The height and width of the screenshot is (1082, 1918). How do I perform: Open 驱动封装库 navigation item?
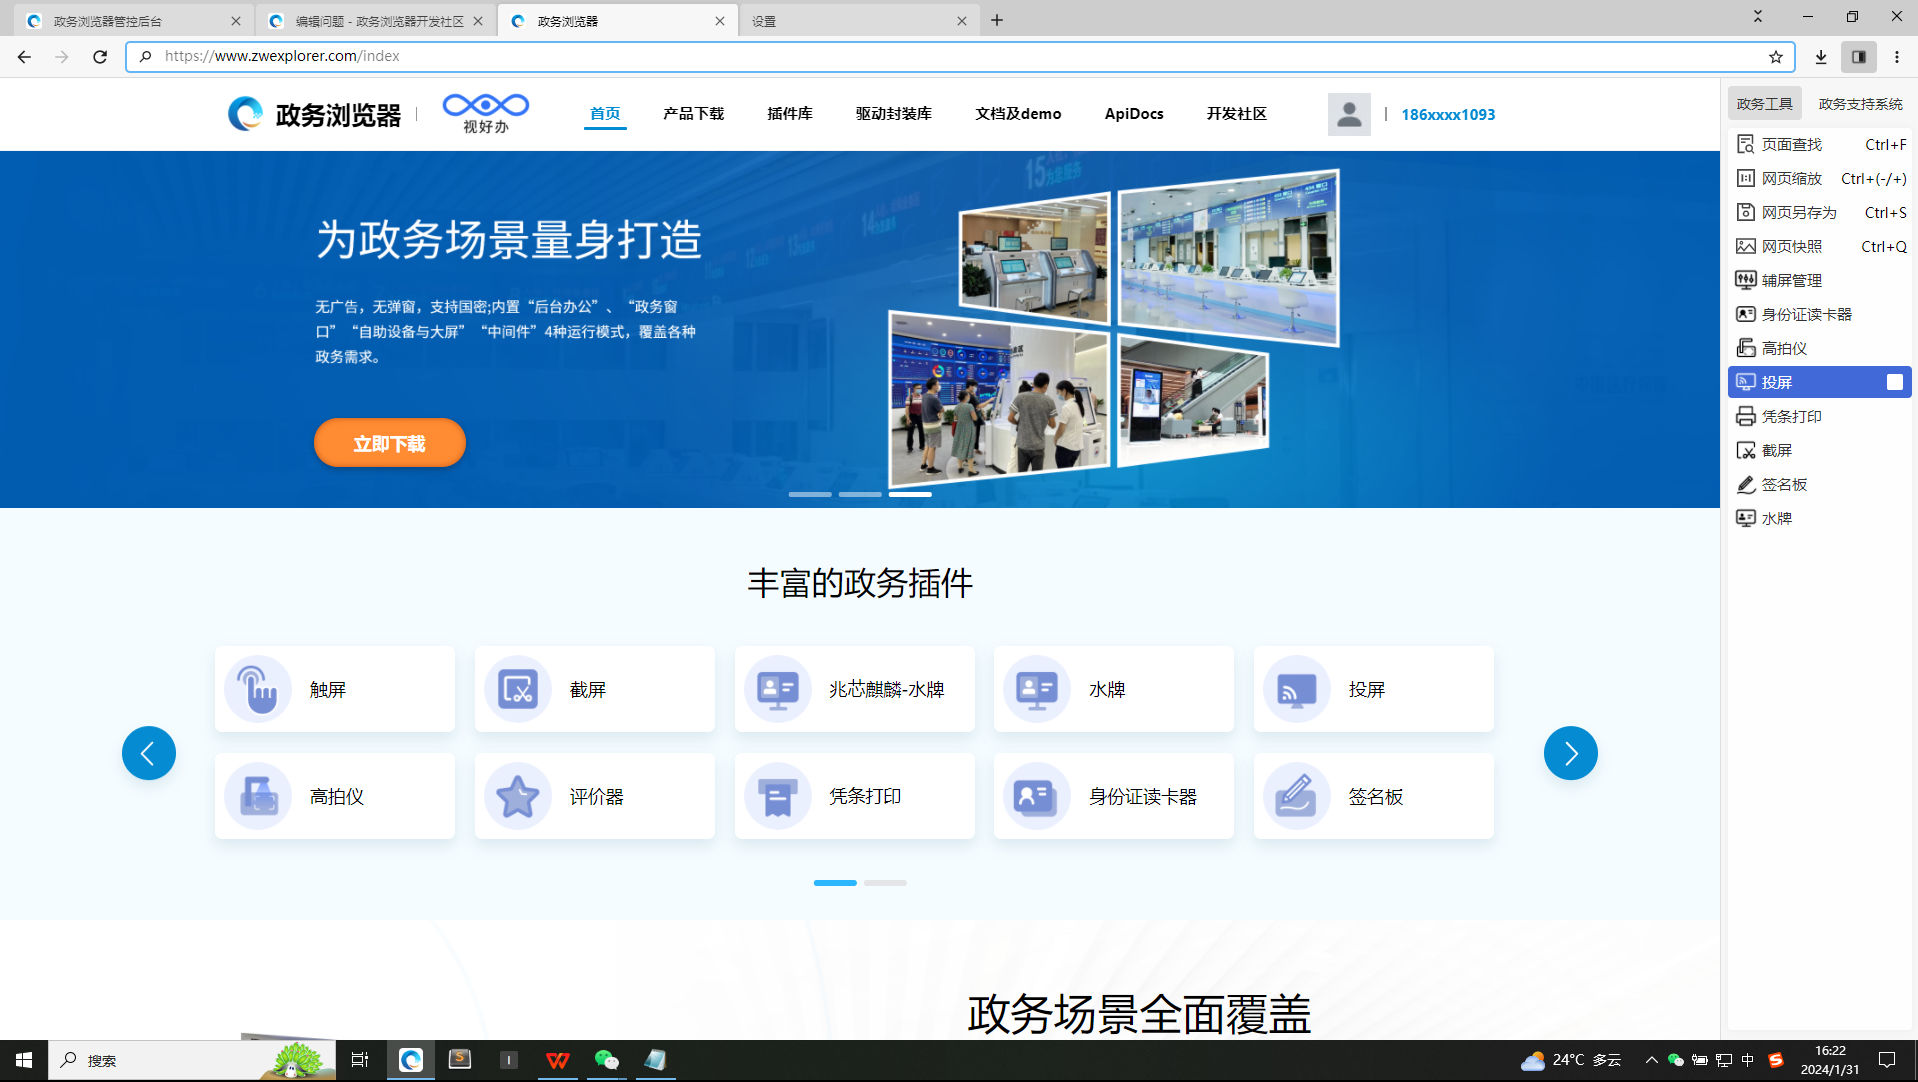pos(894,114)
